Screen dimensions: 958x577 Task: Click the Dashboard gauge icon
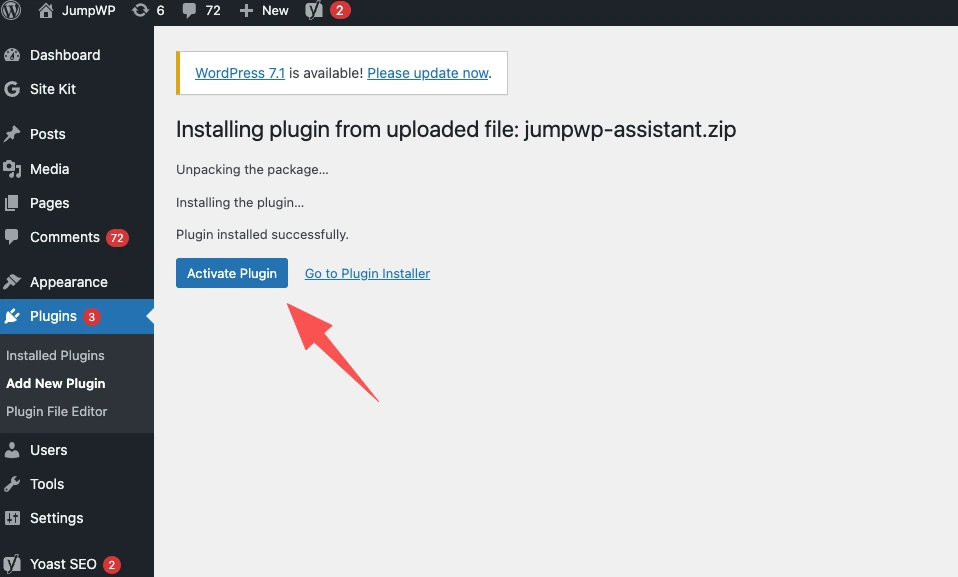pos(12,55)
